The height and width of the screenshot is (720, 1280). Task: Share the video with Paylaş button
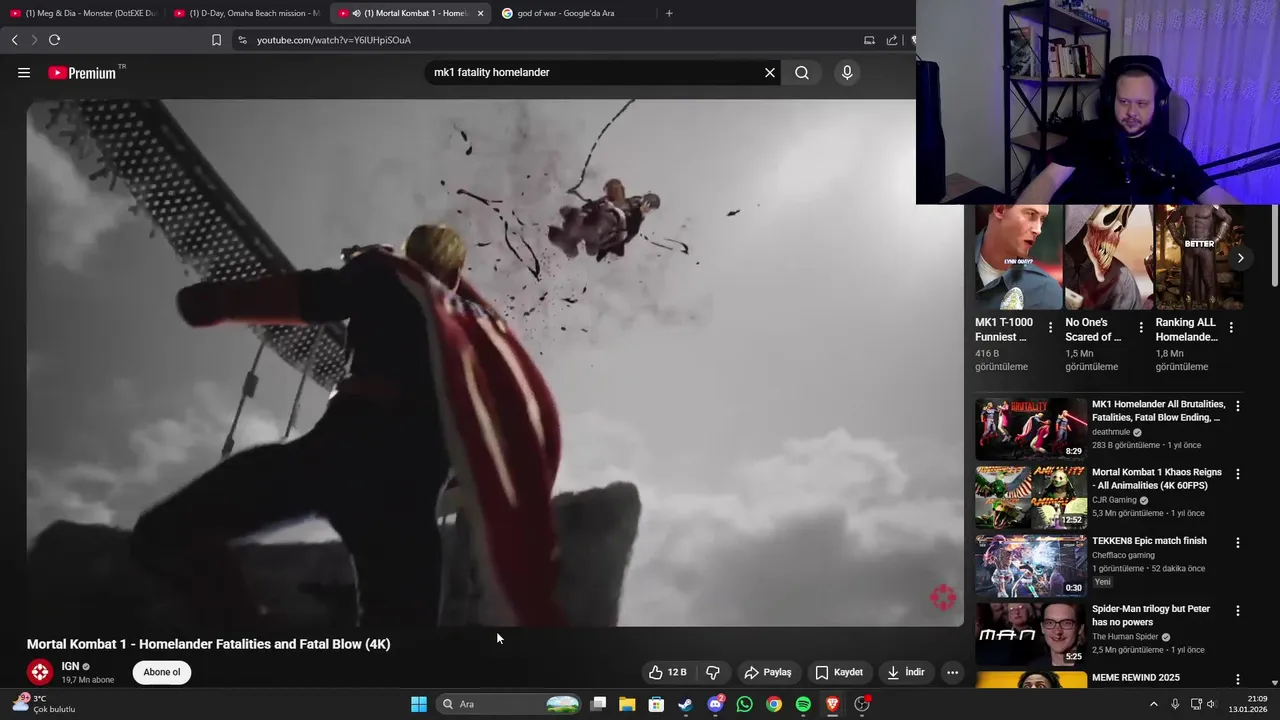[768, 672]
